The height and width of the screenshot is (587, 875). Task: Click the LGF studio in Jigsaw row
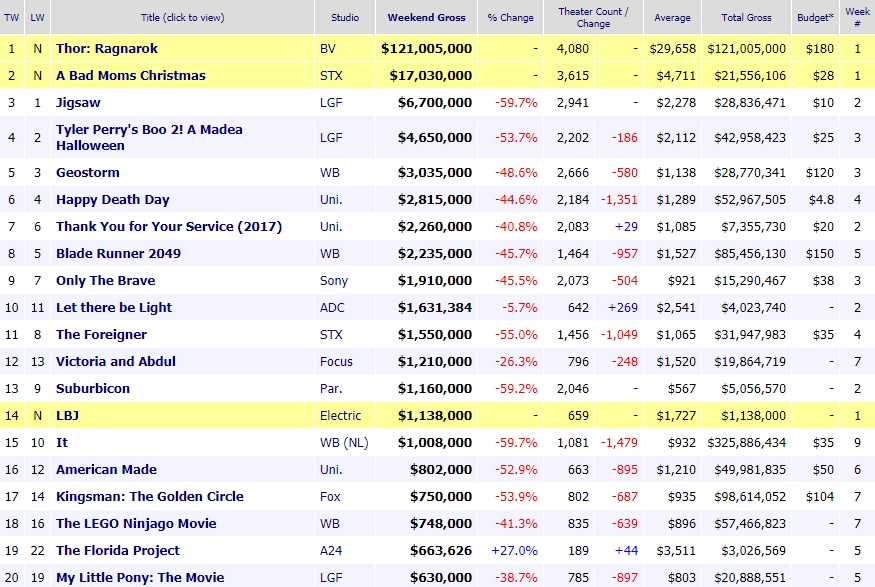(x=330, y=103)
